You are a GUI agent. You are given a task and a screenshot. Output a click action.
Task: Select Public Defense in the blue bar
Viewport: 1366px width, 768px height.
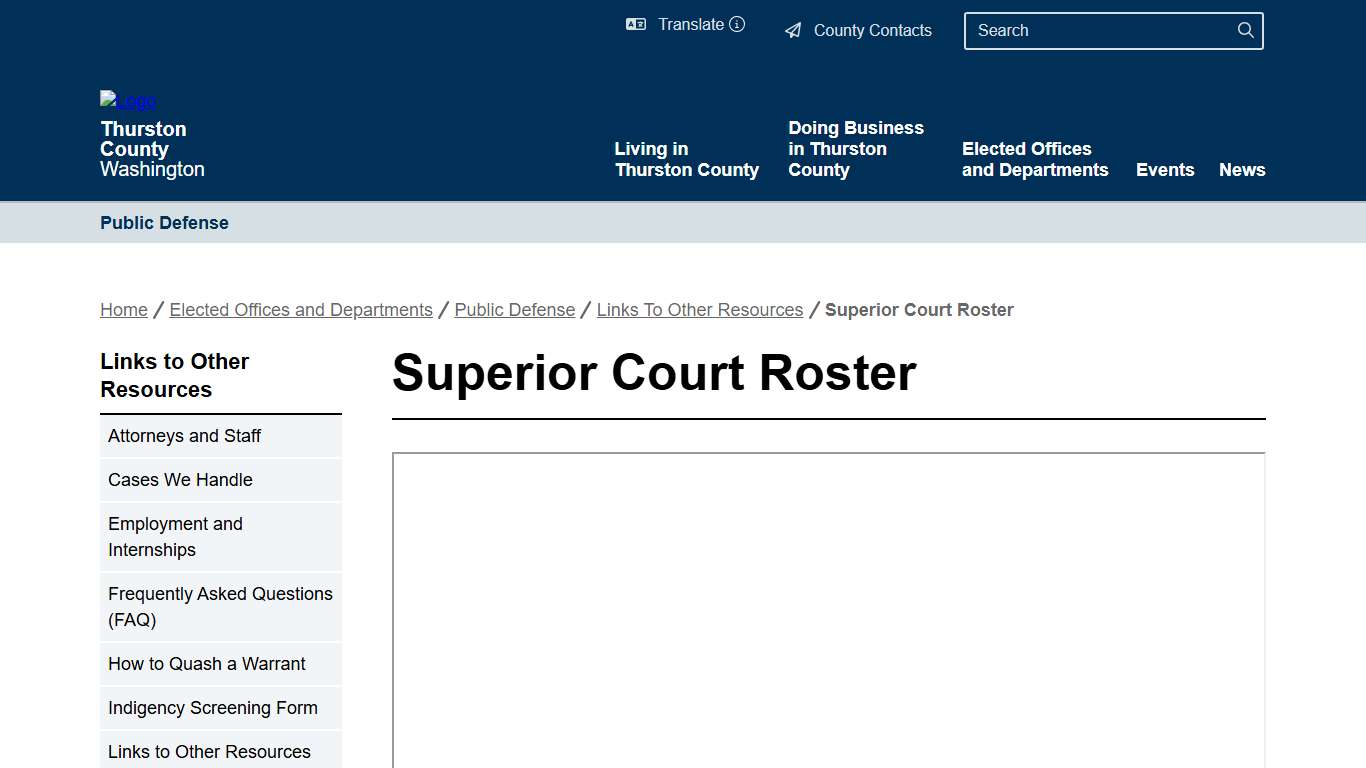164,222
